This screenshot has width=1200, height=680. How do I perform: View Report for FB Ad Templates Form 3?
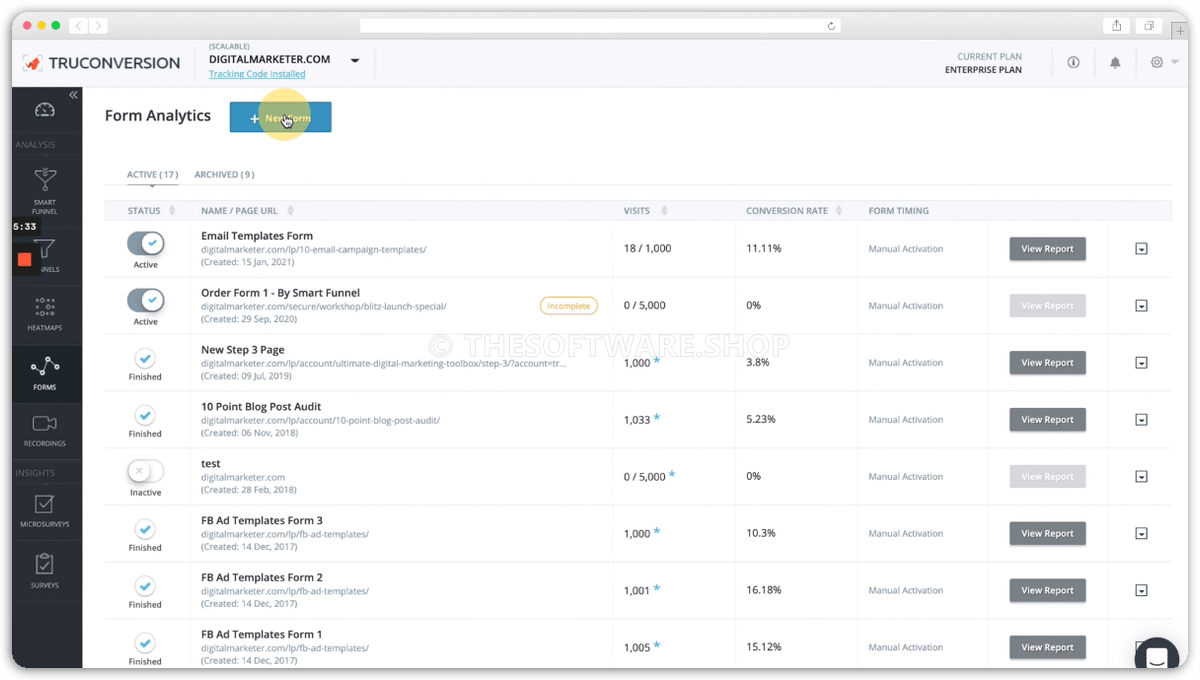pyautogui.click(x=1047, y=534)
